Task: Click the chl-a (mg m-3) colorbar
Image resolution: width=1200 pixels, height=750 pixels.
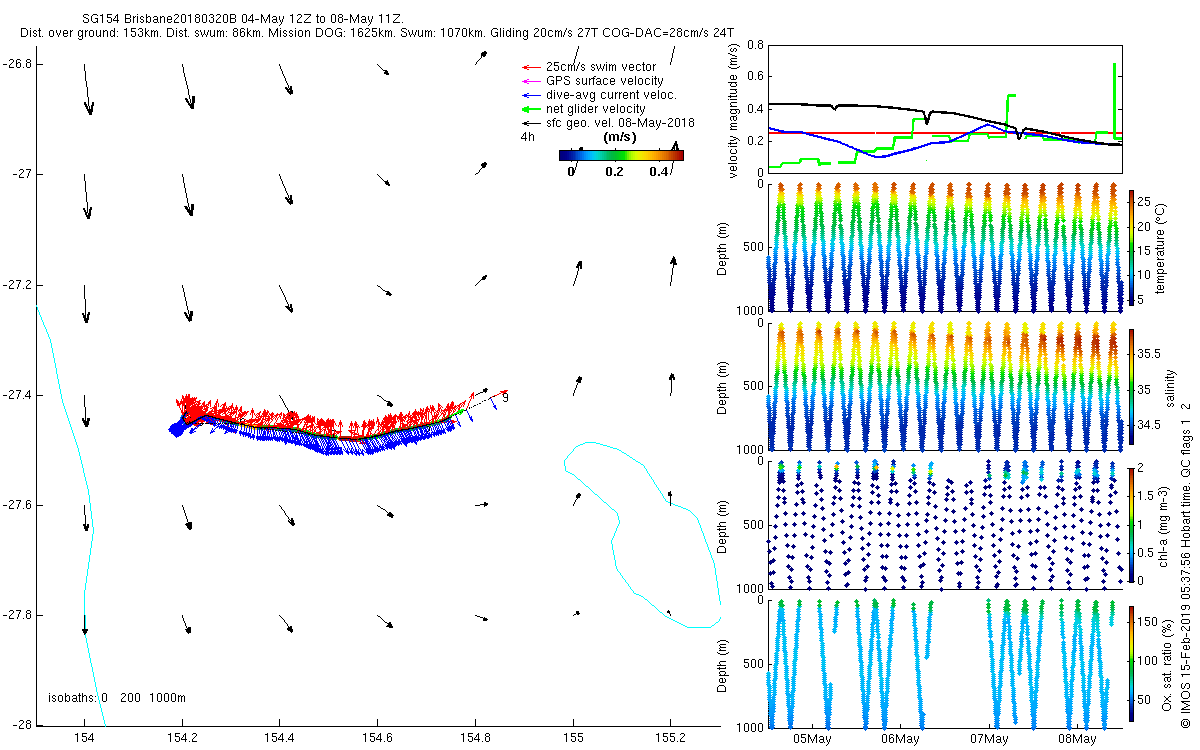Action: [x=1131, y=524]
